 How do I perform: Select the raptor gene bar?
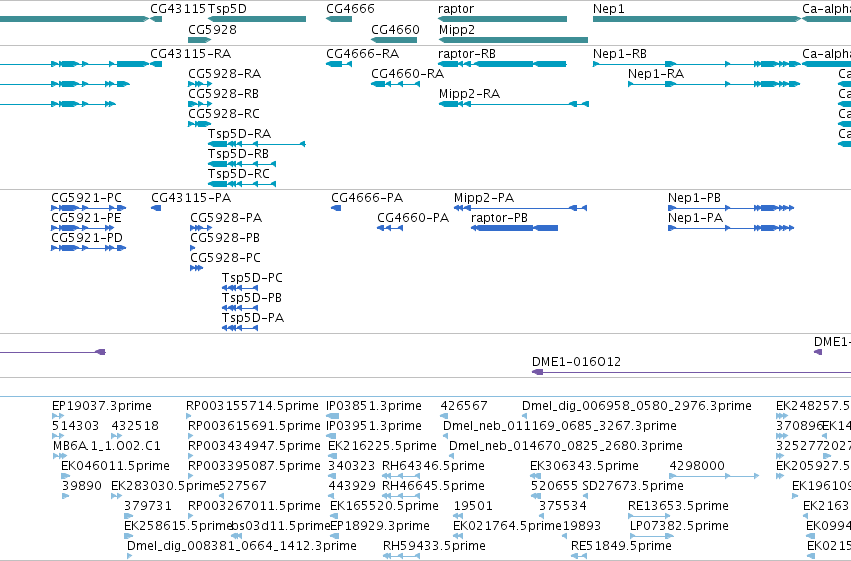click(x=503, y=19)
